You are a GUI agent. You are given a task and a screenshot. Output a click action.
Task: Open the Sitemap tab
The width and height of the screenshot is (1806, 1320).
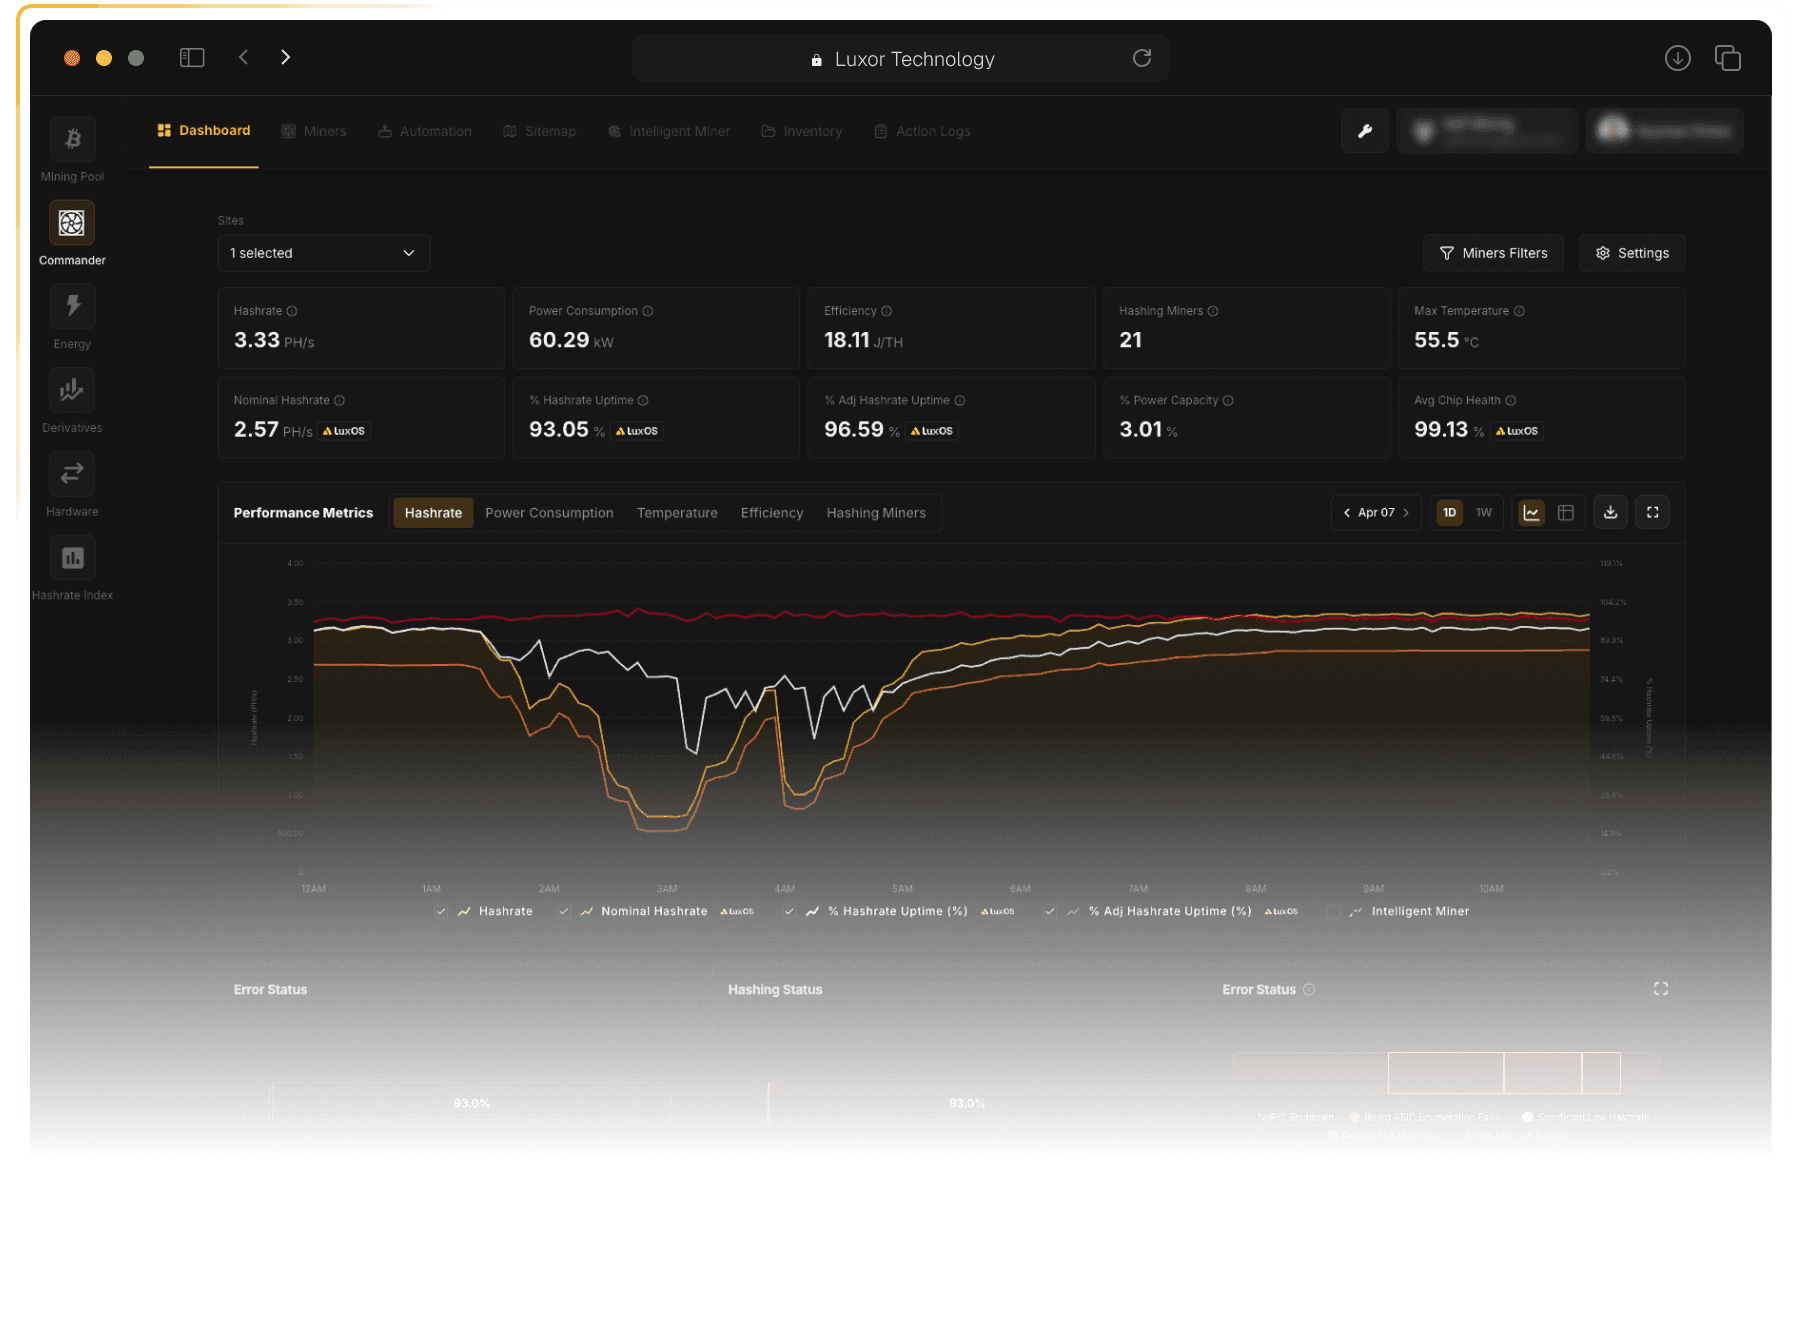[540, 132]
